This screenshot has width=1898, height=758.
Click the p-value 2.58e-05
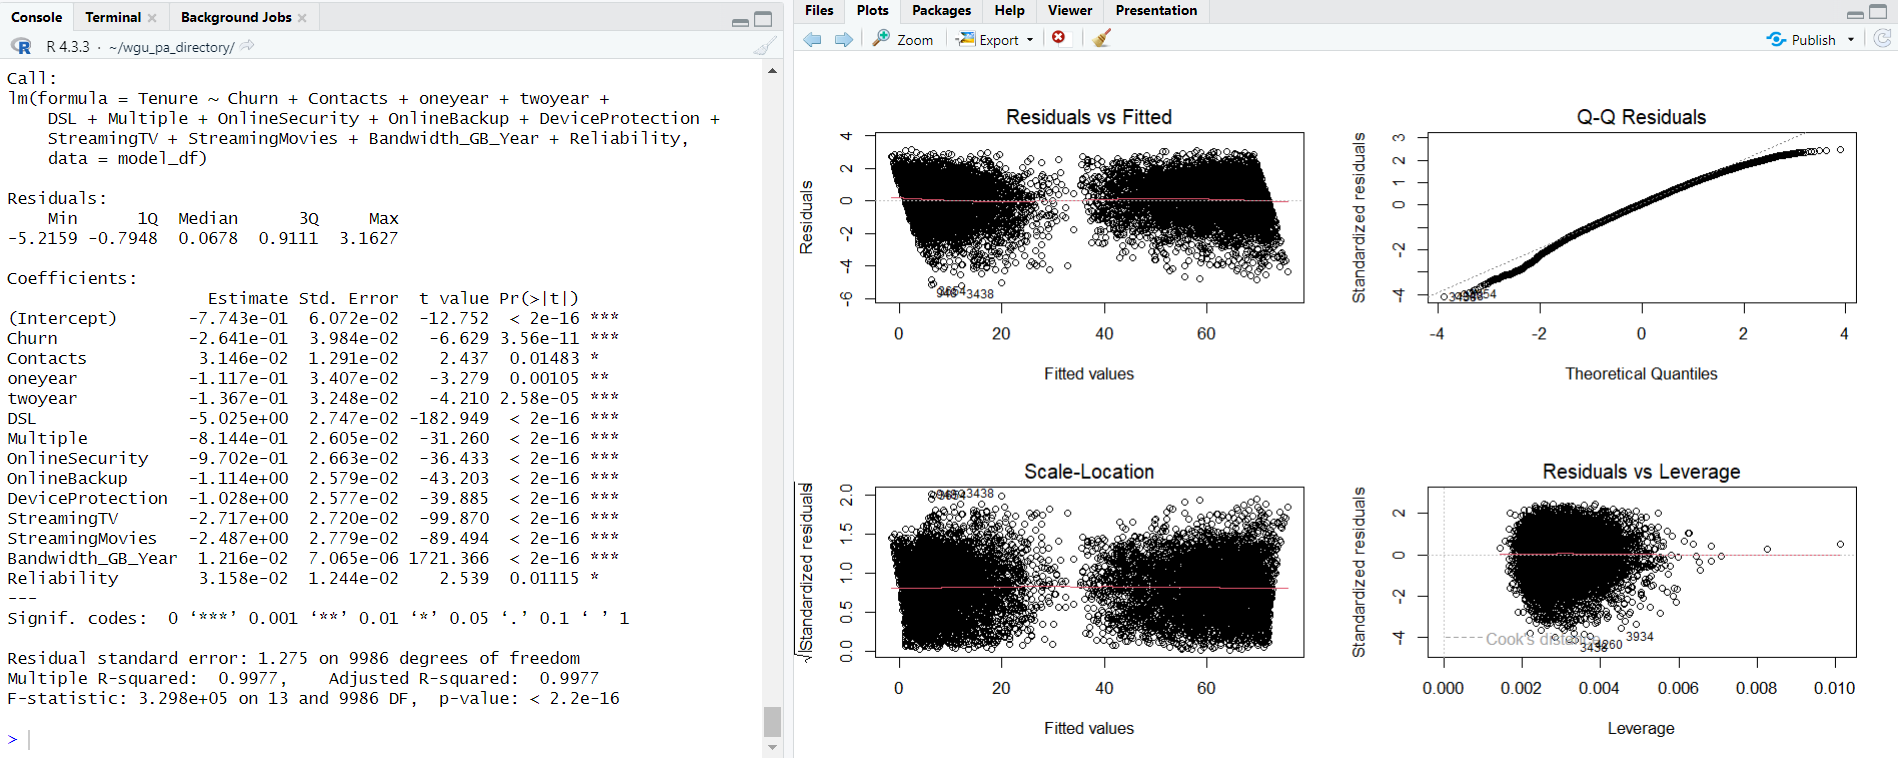tap(540, 398)
